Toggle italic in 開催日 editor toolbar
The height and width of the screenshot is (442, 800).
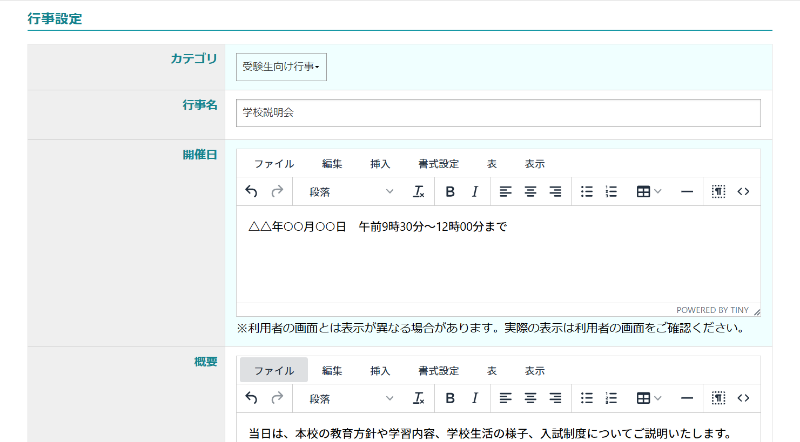(x=475, y=192)
